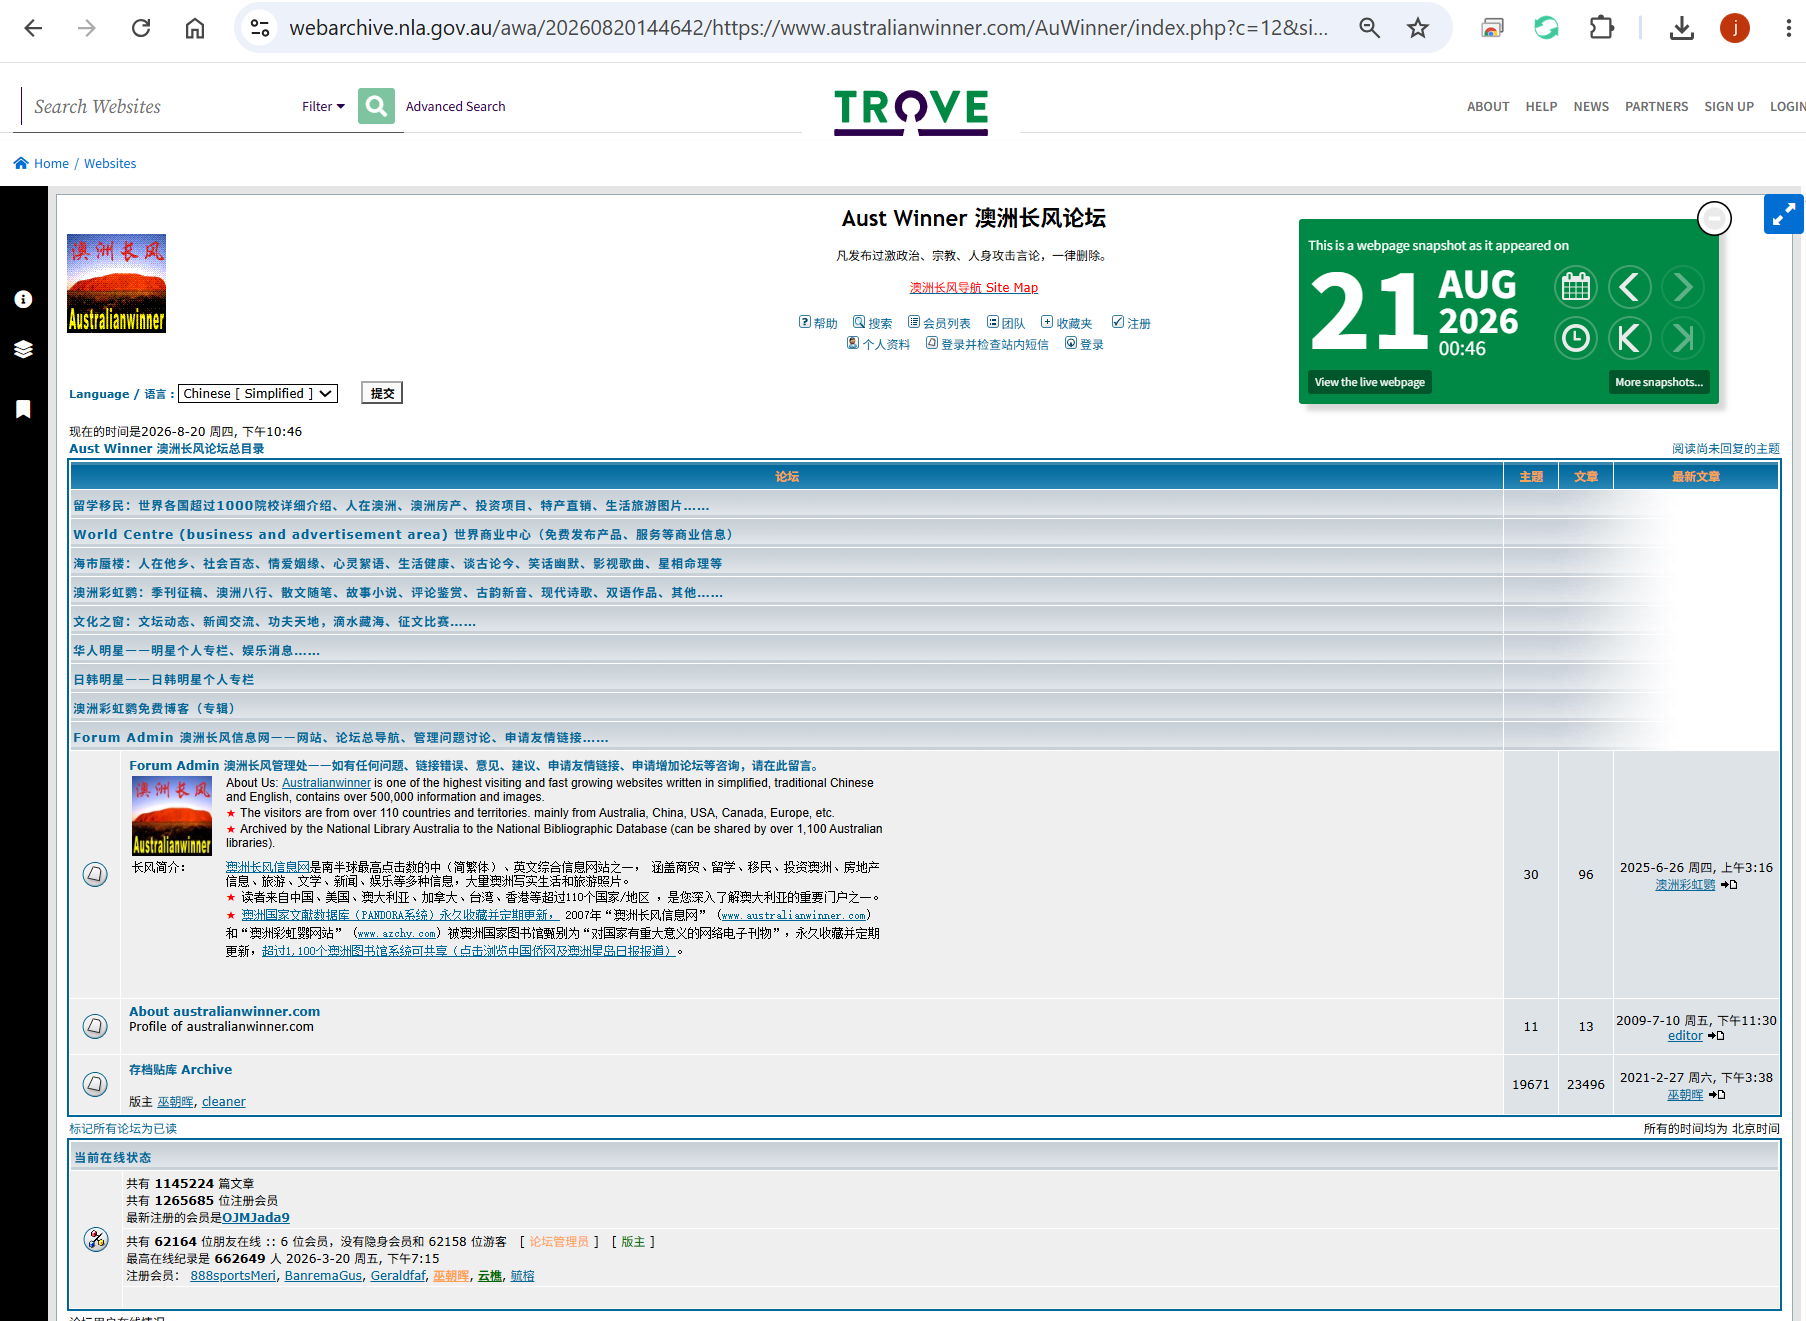Screen dimensions: 1806x1321
Task: Open the Chinese [ Simplified ] language dropdown
Action: [x=258, y=393]
